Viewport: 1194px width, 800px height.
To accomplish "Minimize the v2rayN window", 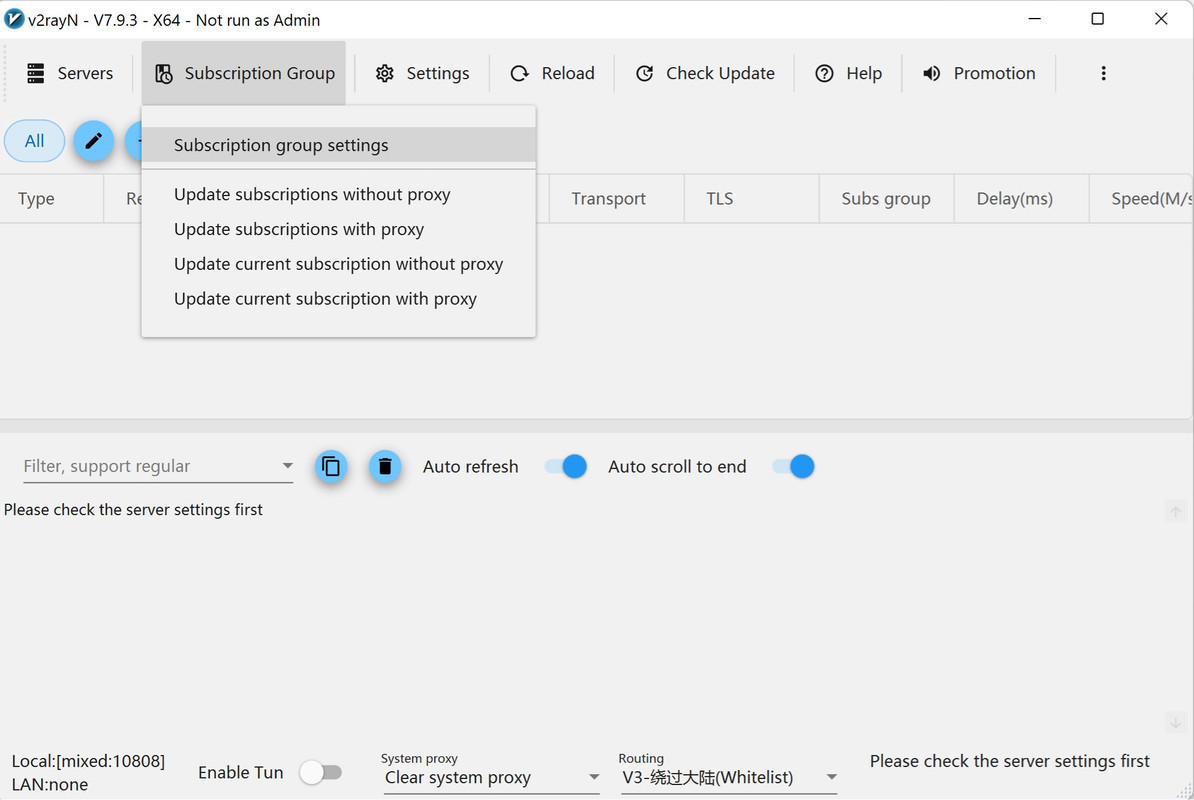I will coord(1034,19).
